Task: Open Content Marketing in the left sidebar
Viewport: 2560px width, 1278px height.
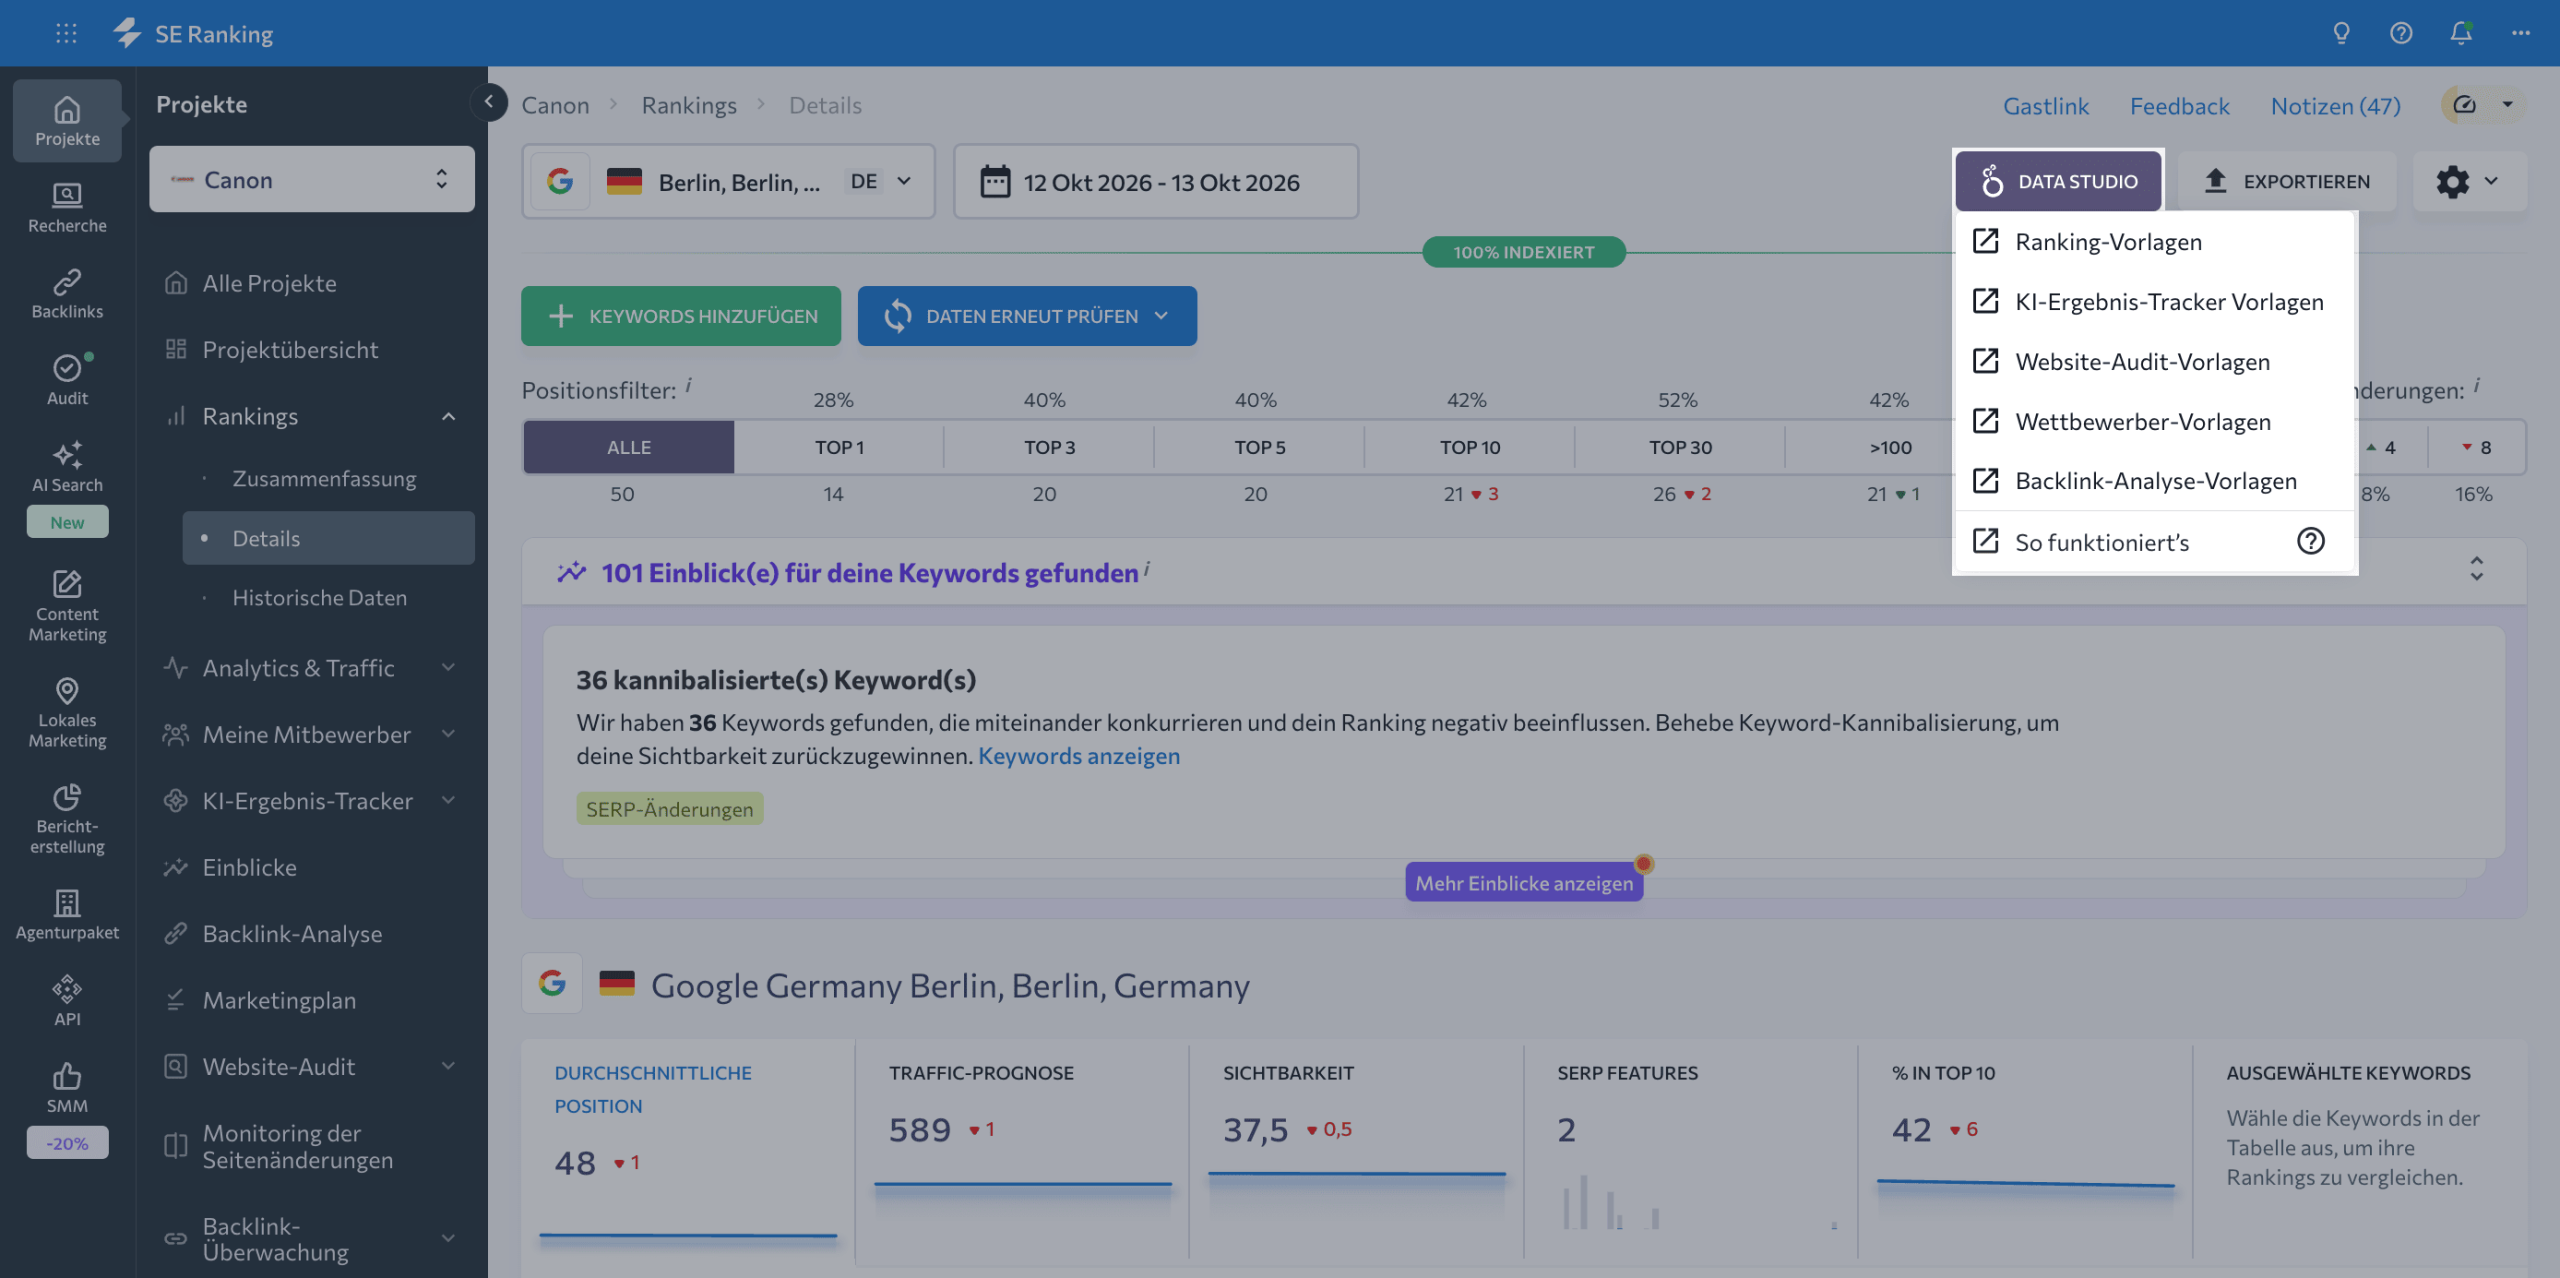Action: pyautogui.click(x=67, y=605)
